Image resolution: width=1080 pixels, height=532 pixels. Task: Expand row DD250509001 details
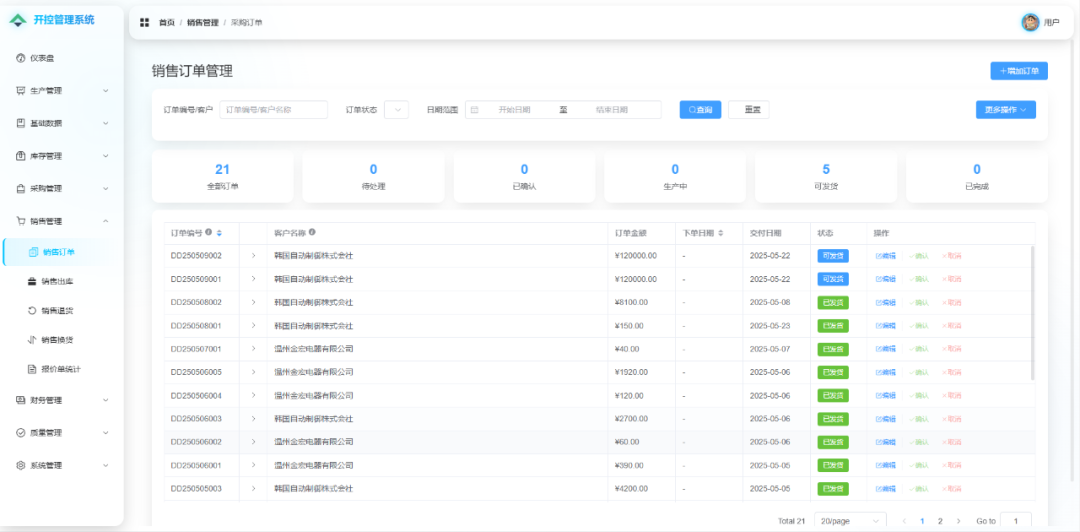click(x=253, y=279)
